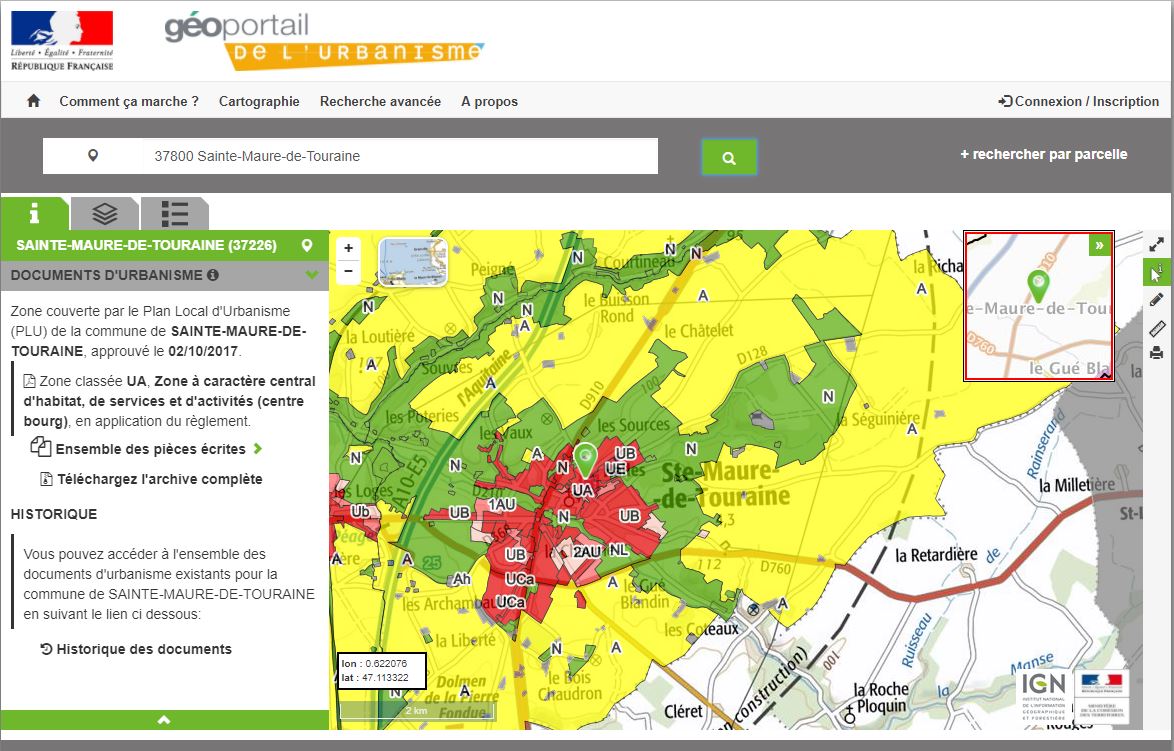The width and height of the screenshot is (1174, 751).
Task: Zoom in with the plus button
Action: pos(348,248)
